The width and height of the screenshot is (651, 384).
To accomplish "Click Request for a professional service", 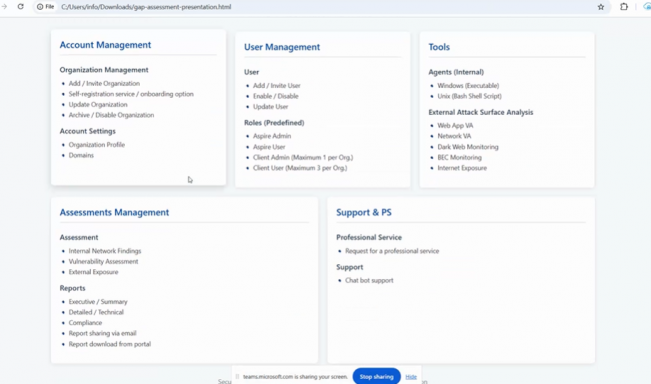I will [392, 251].
